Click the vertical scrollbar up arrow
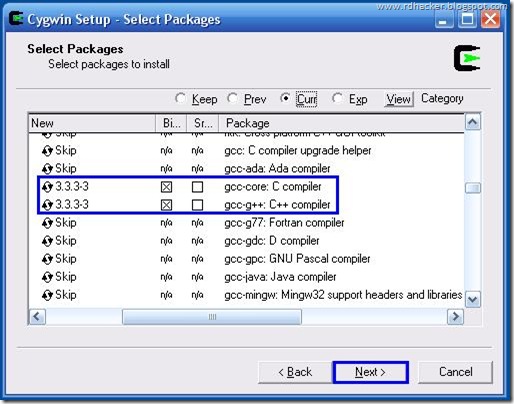 (x=473, y=122)
